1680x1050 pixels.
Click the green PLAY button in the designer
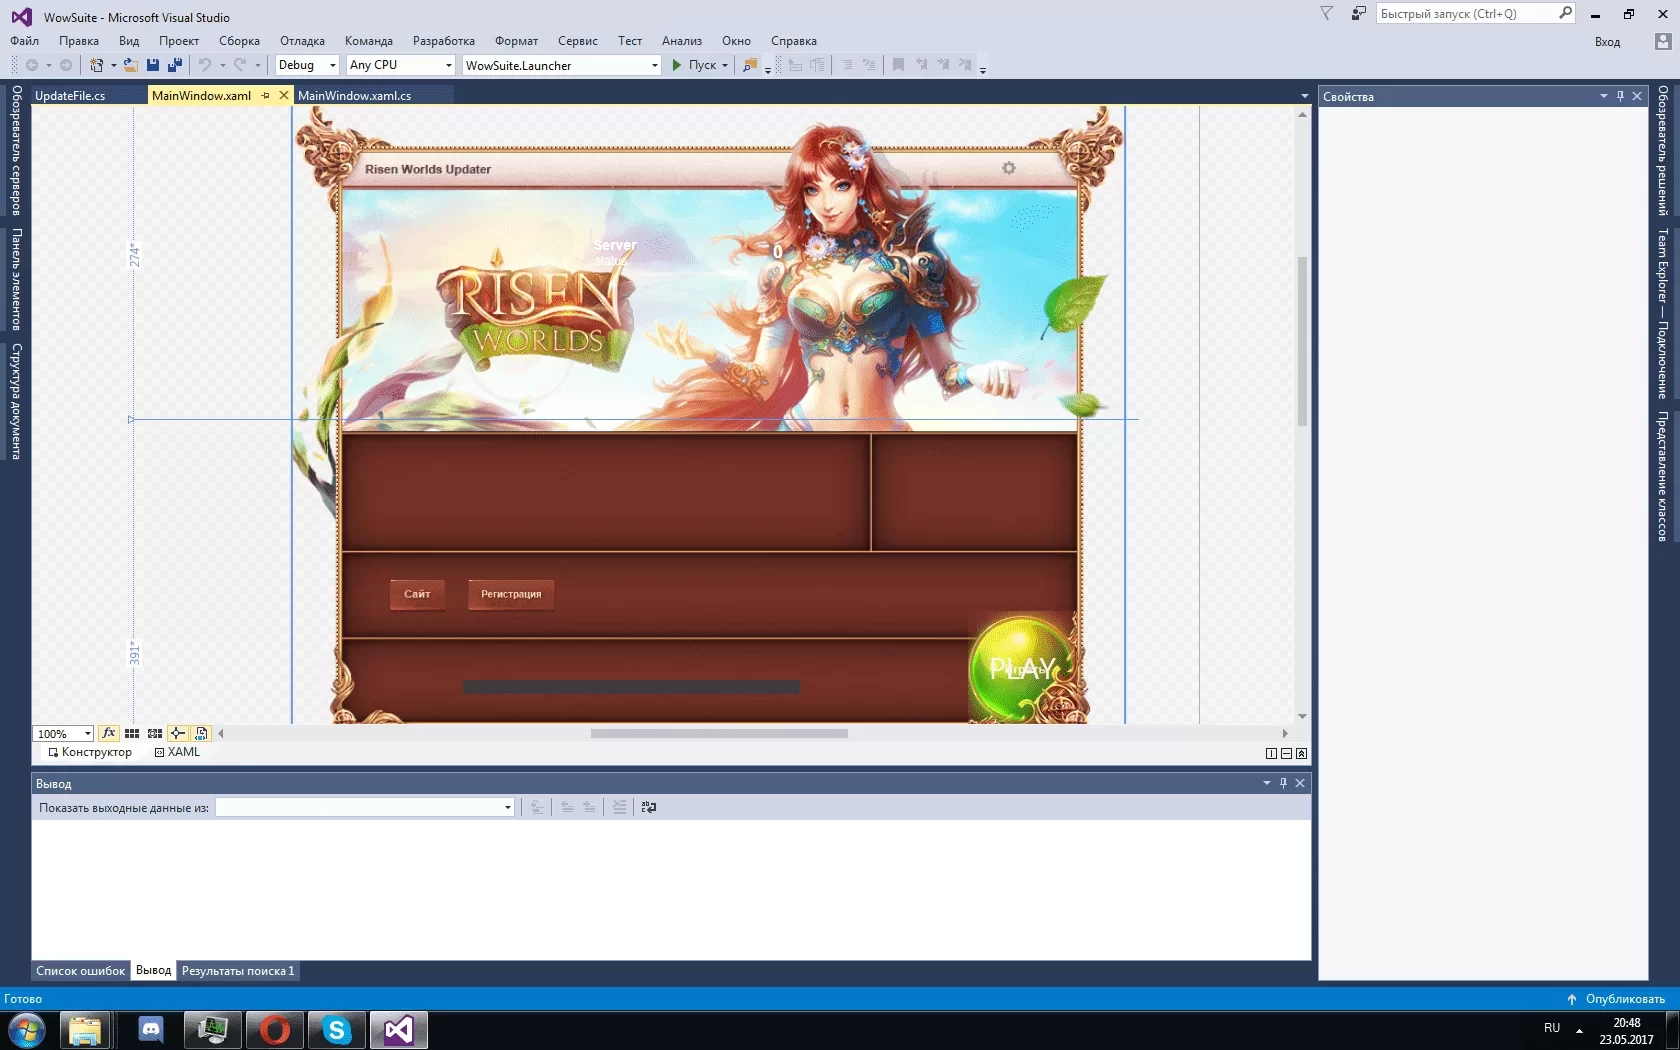1021,668
